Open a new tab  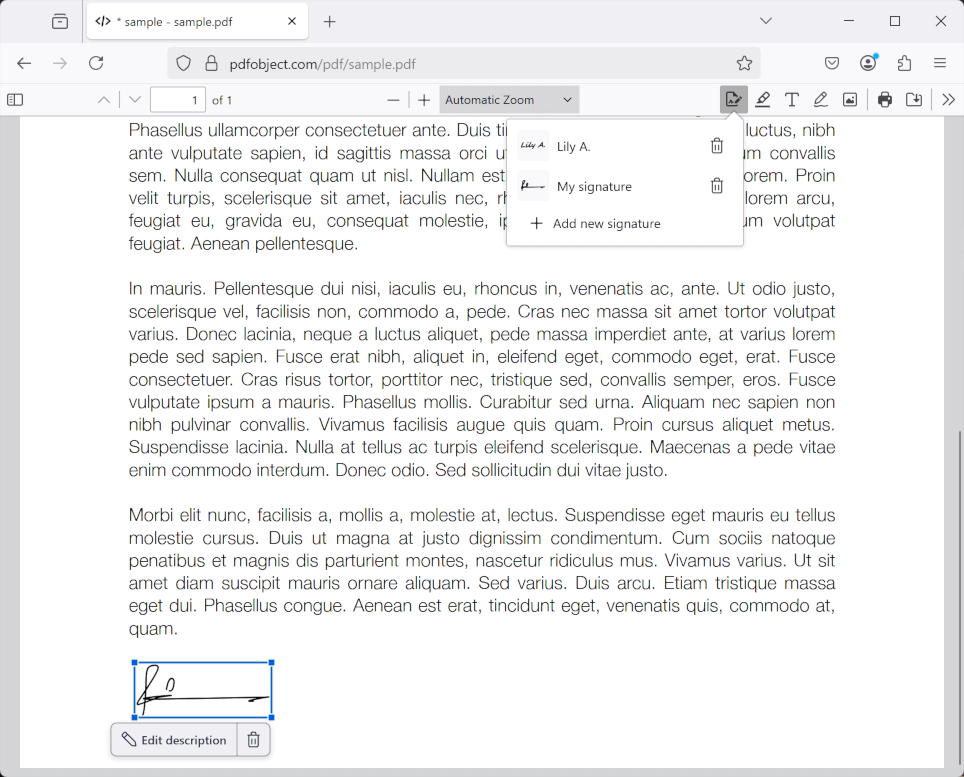330,22
